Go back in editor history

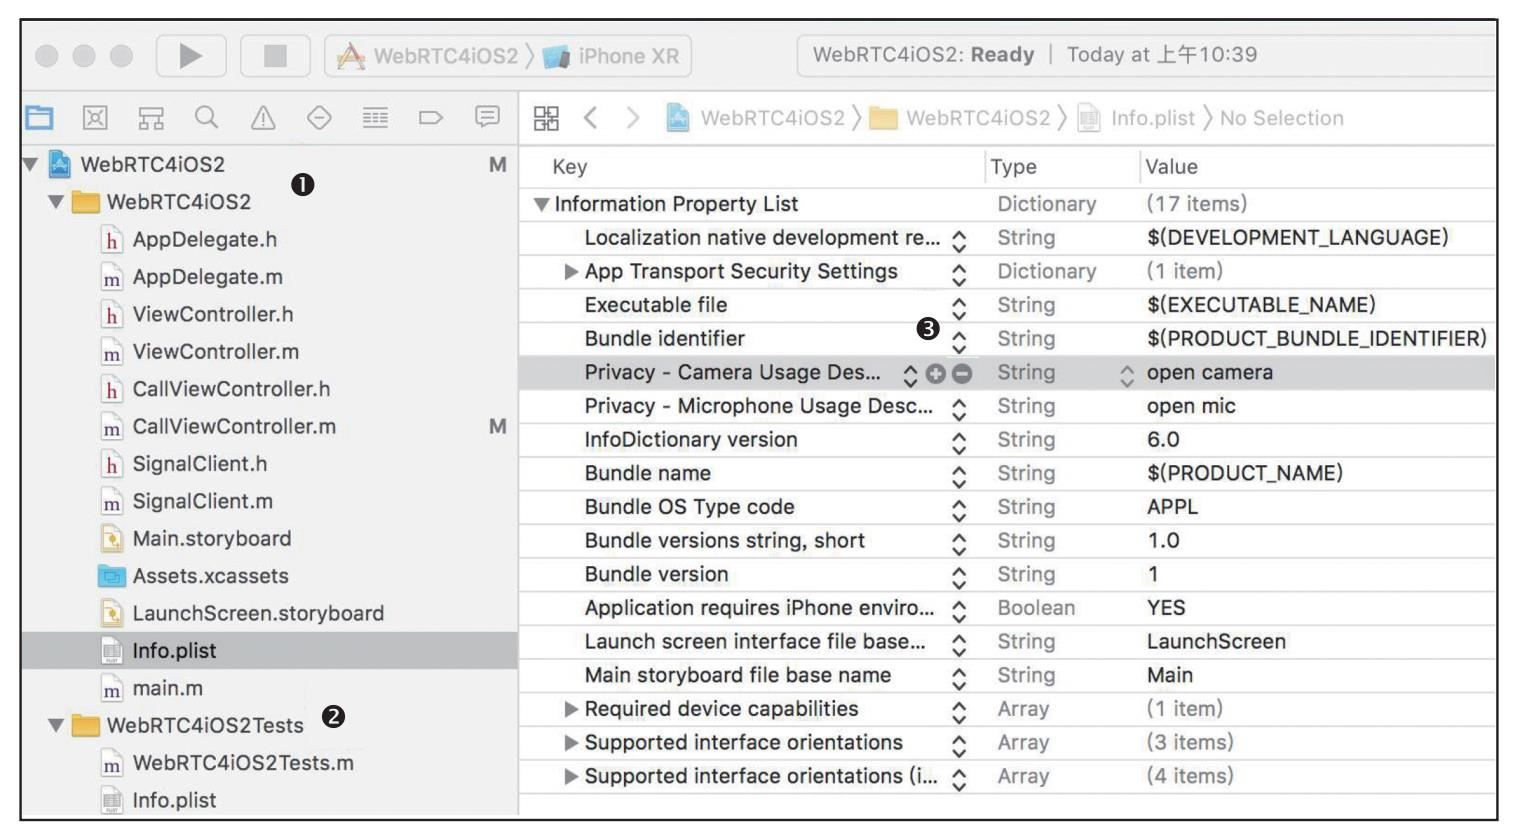591,118
